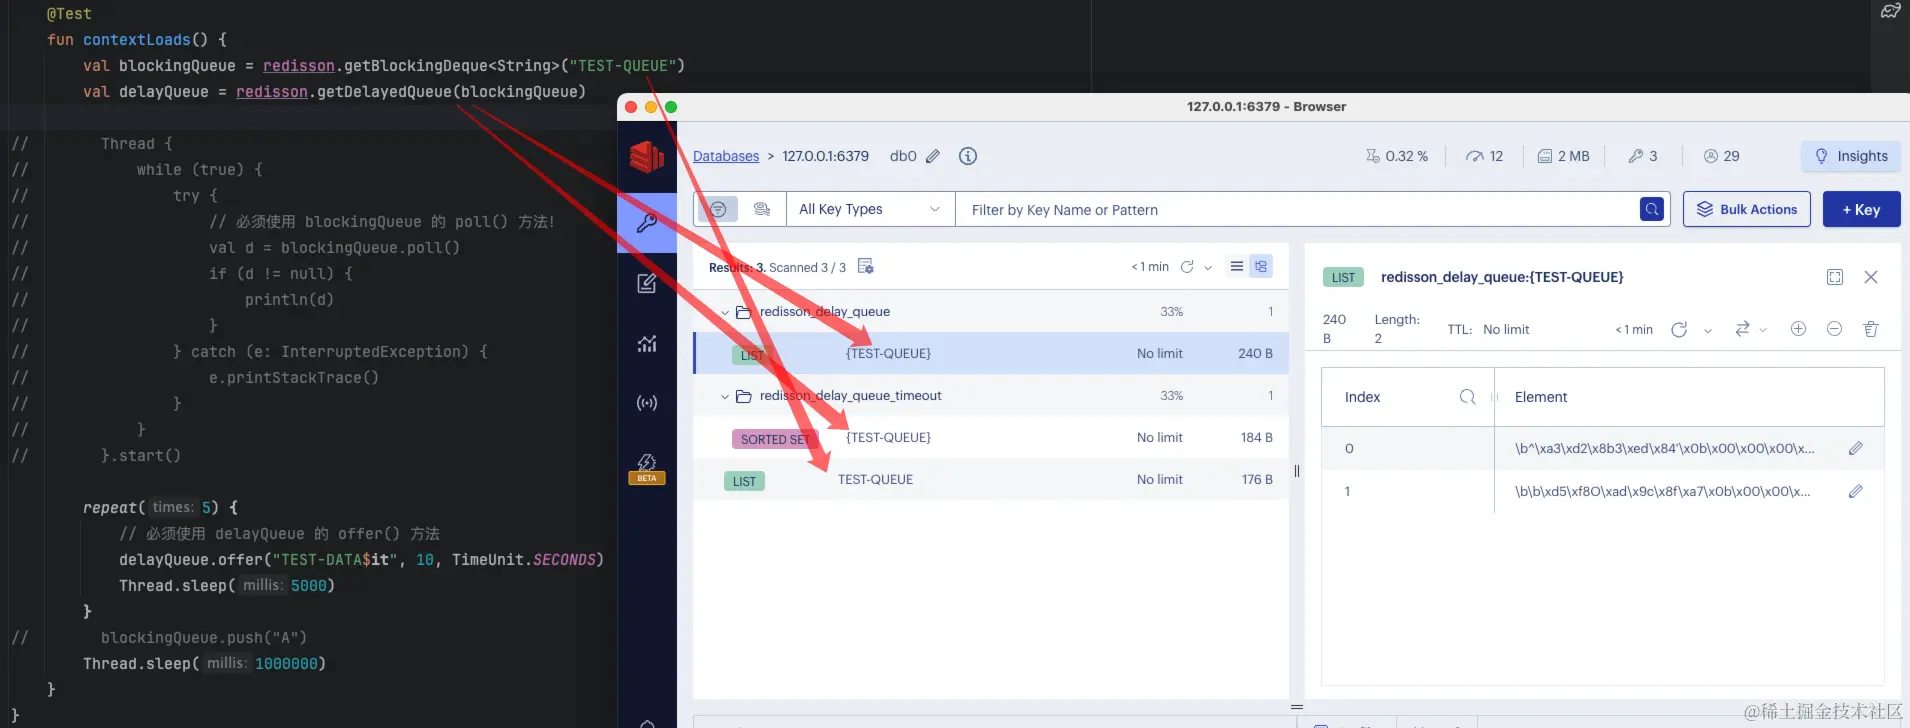
Task: Switch key list to tree view
Action: click(x=1261, y=266)
